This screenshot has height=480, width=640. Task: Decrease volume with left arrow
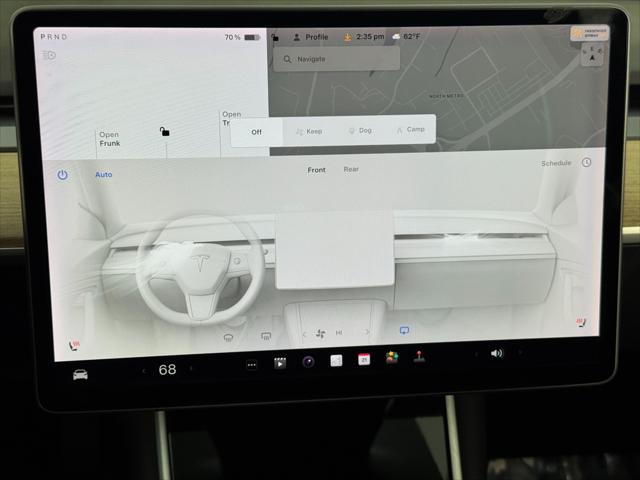[476, 354]
